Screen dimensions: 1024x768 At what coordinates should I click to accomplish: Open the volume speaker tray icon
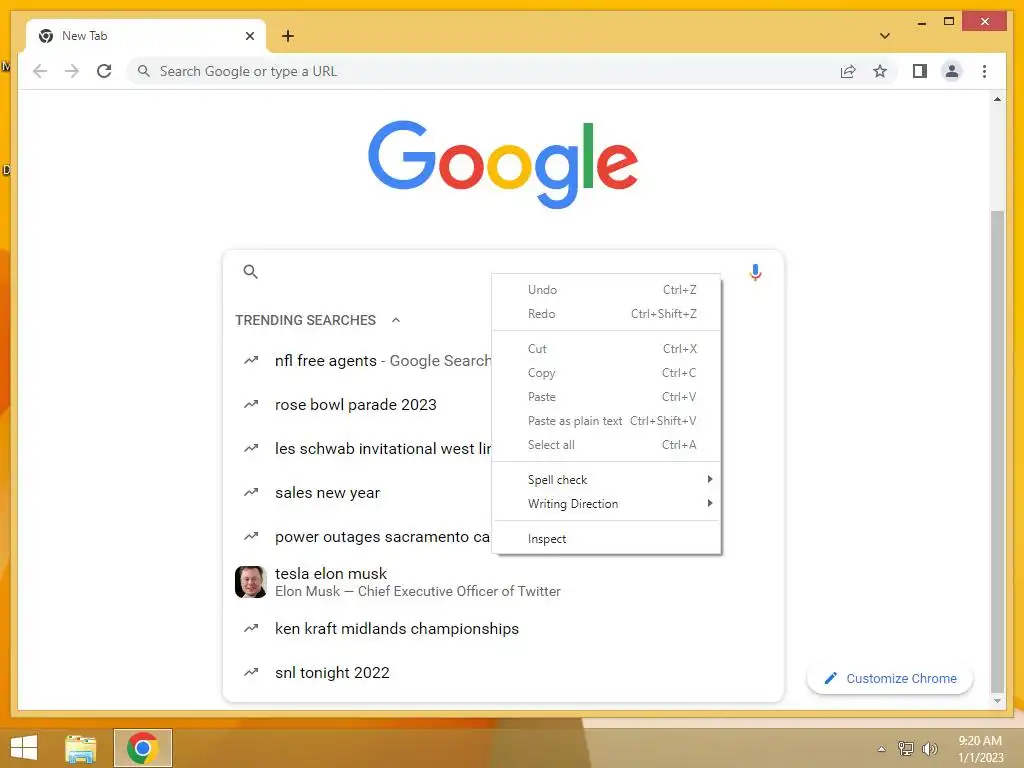[x=930, y=748]
